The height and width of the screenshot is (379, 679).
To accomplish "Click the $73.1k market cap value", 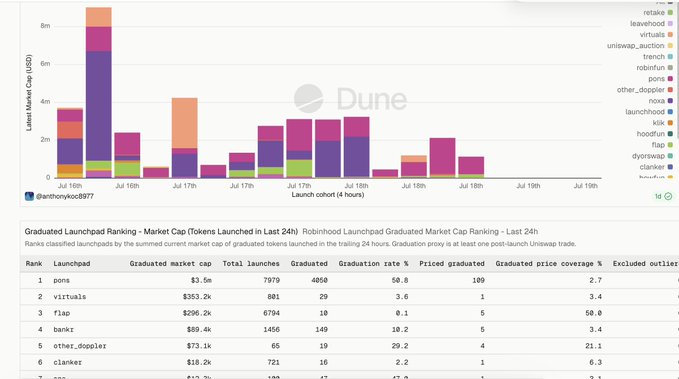I will (199, 346).
